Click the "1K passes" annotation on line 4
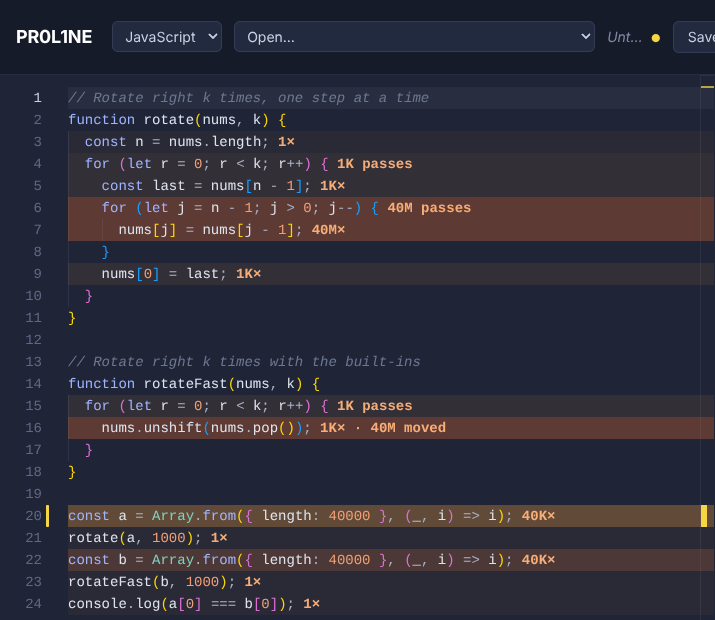Viewport: 715px width, 620px height. click(x=374, y=164)
